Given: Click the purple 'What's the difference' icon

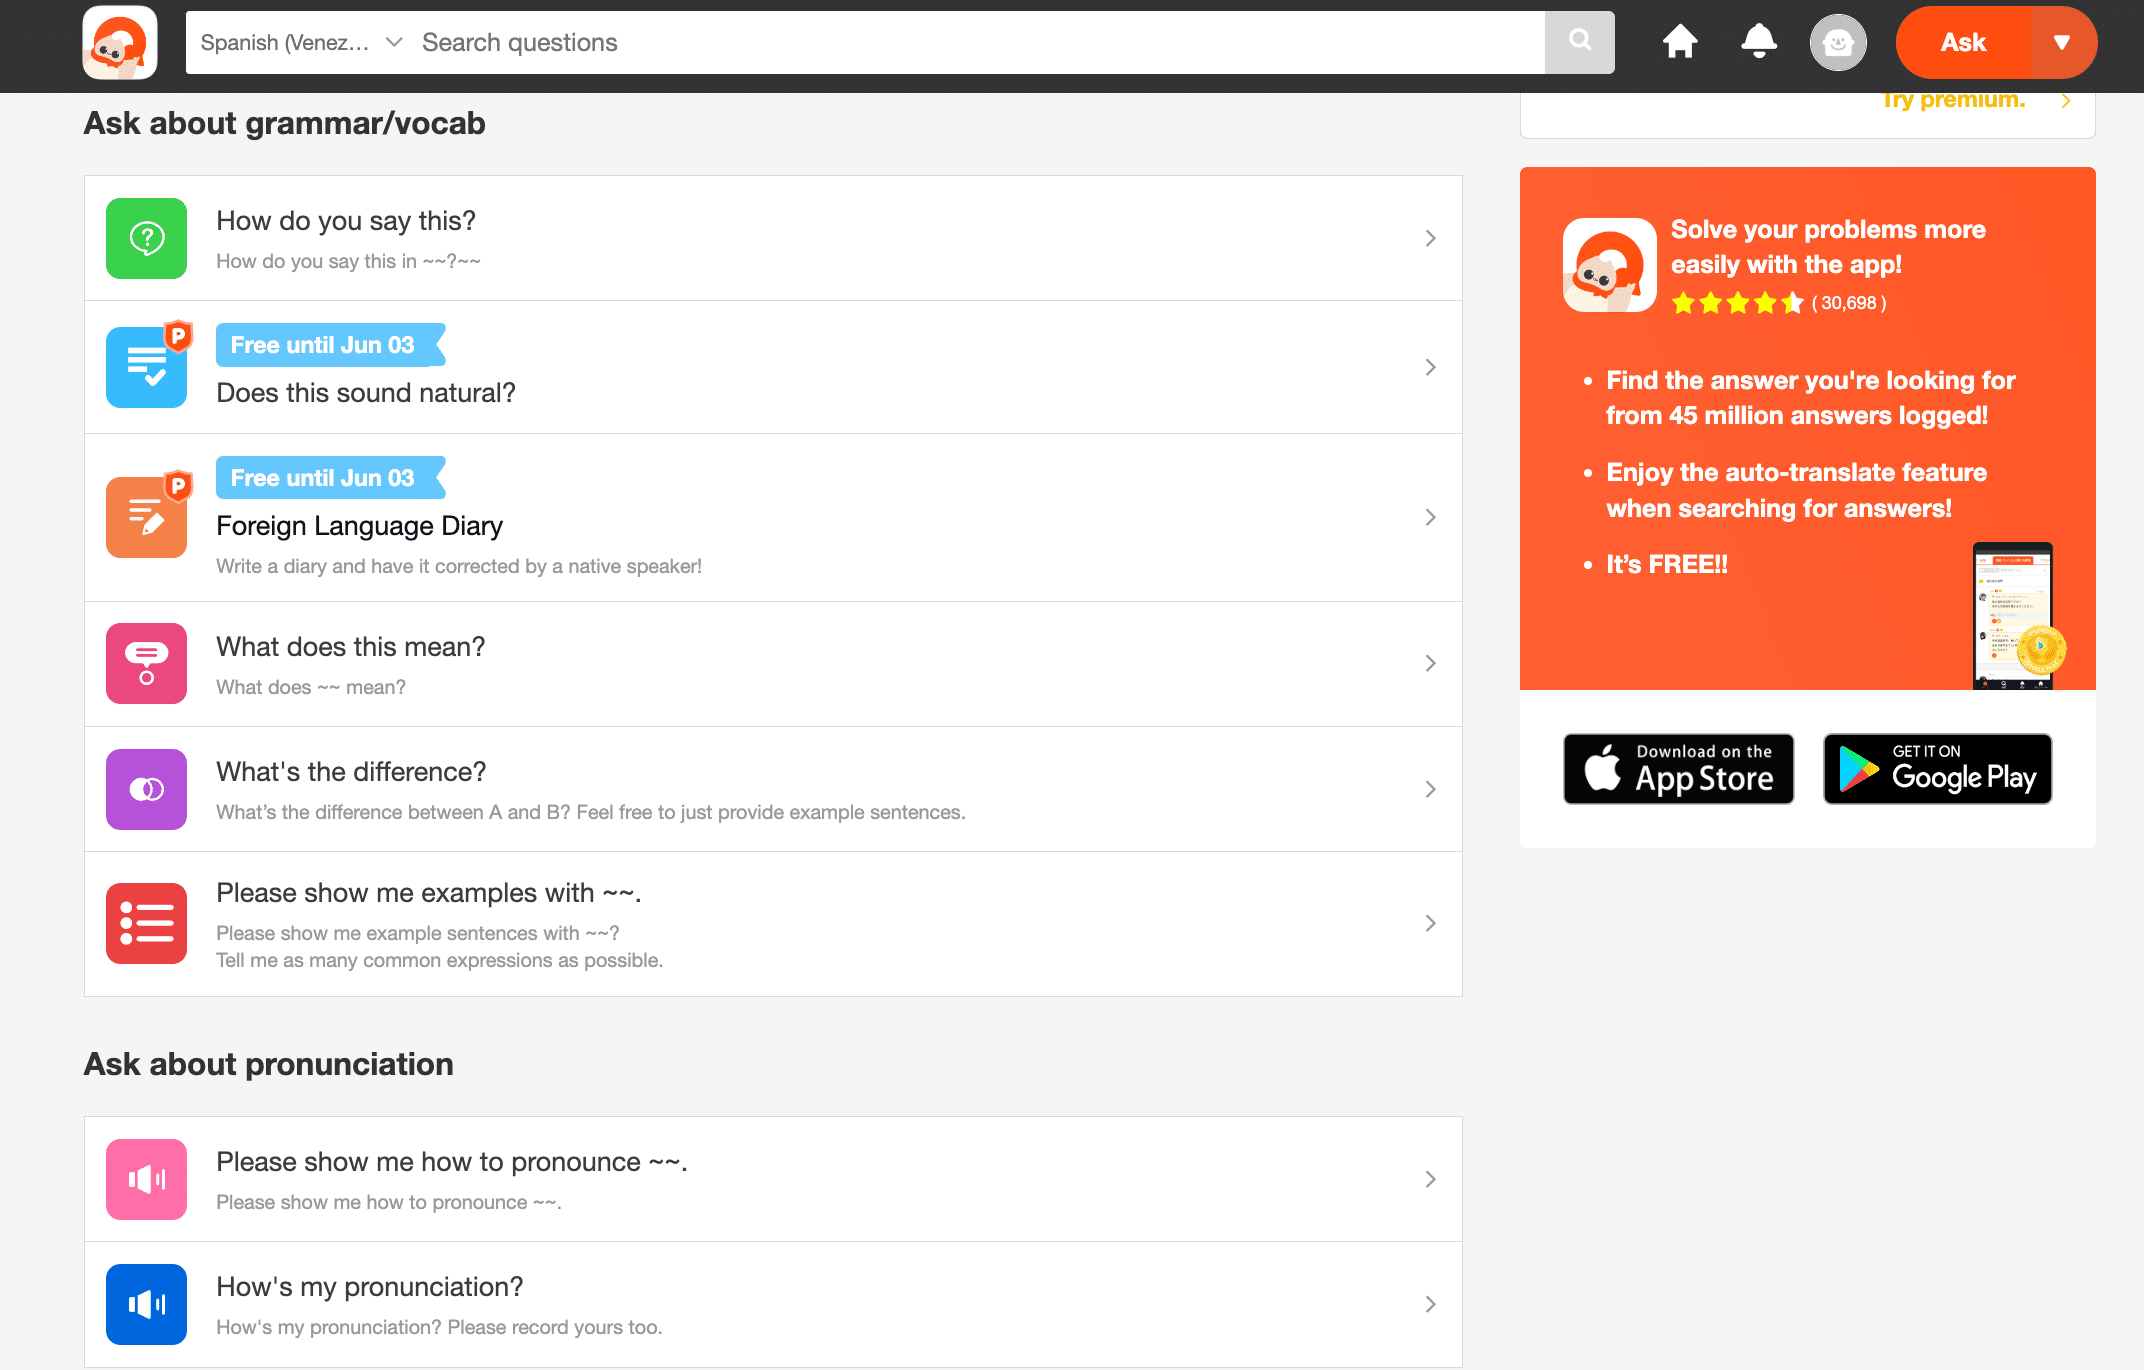Looking at the screenshot, I should (146, 789).
